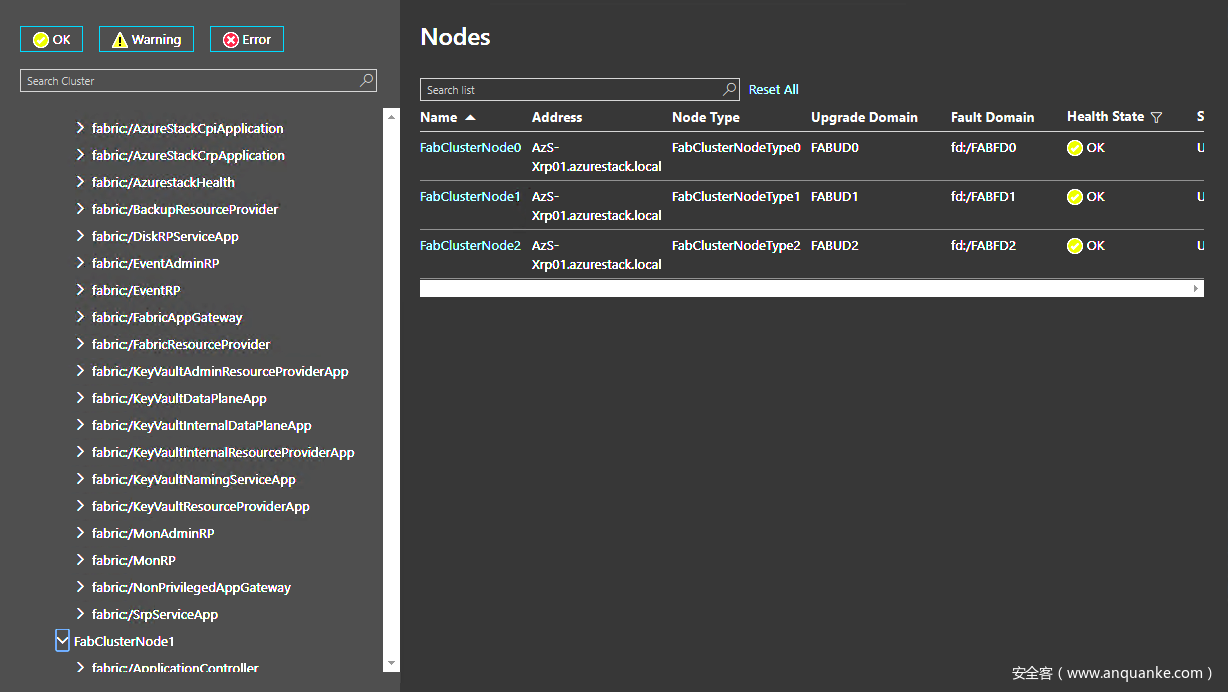
Task: Expand the fabric:/AzureStackCpiApplication node
Action: point(80,128)
